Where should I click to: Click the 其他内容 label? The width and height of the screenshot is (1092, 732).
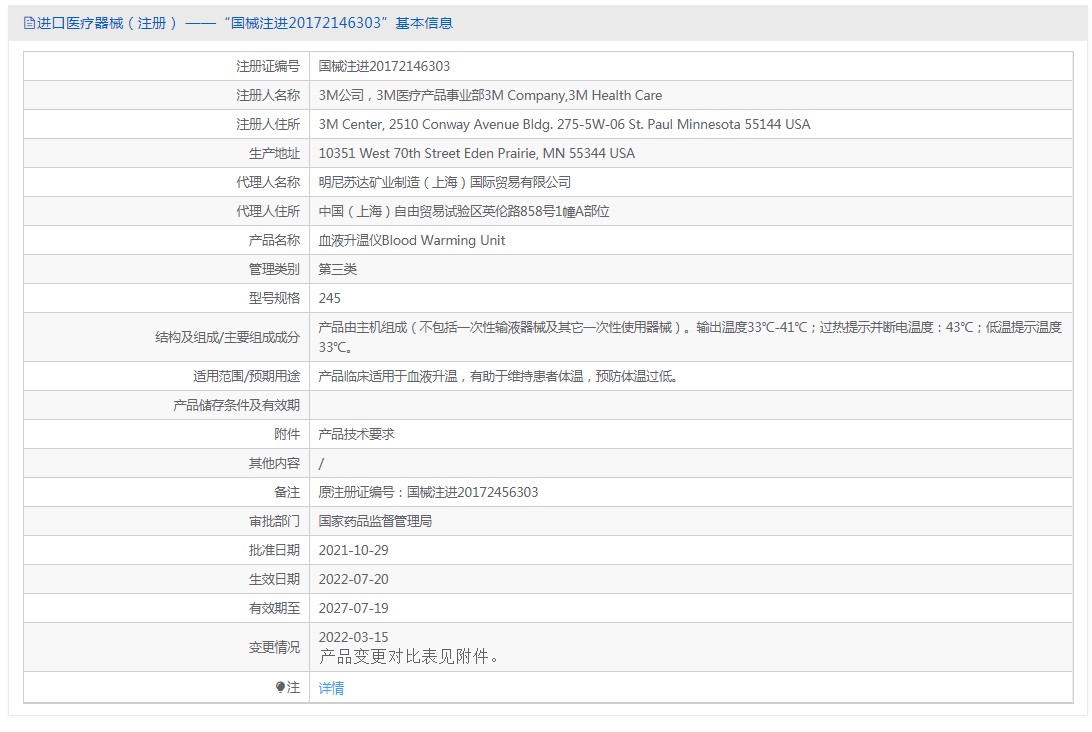(274, 463)
